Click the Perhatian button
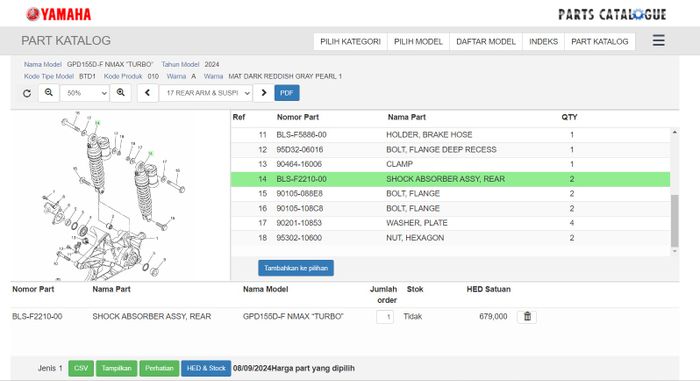700x381 pixels. click(159, 368)
